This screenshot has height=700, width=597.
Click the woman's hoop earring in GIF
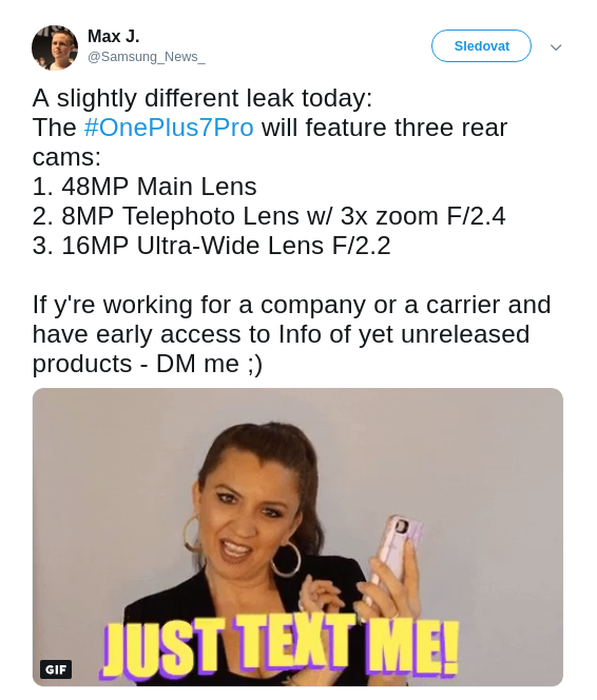point(286,559)
